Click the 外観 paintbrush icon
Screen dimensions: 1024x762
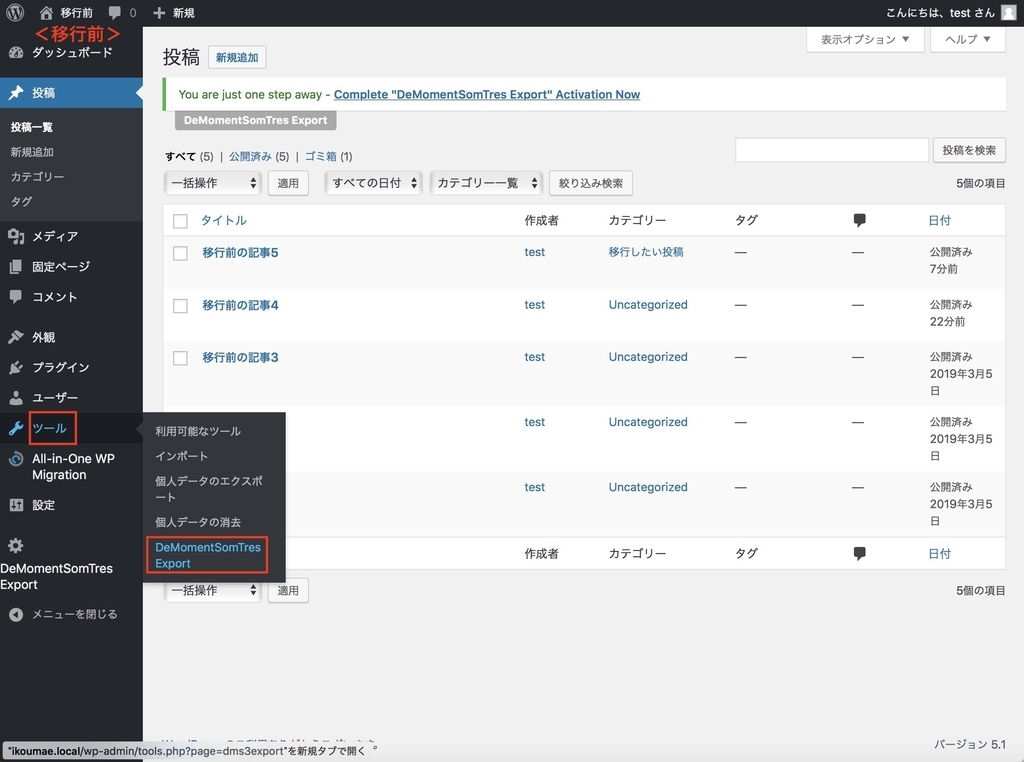(x=16, y=337)
